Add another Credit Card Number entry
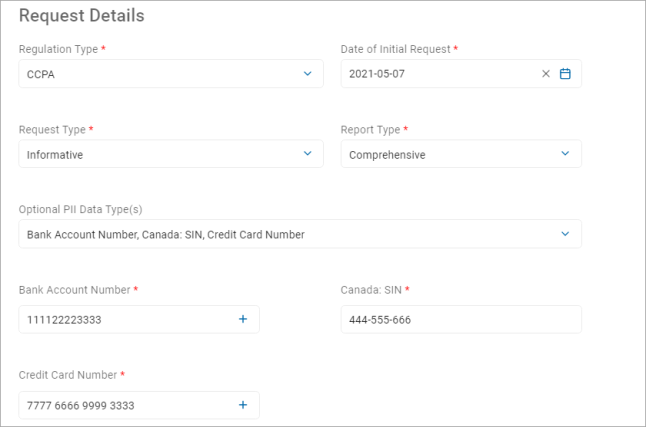Screen dimensions: 646x427 tap(242, 405)
